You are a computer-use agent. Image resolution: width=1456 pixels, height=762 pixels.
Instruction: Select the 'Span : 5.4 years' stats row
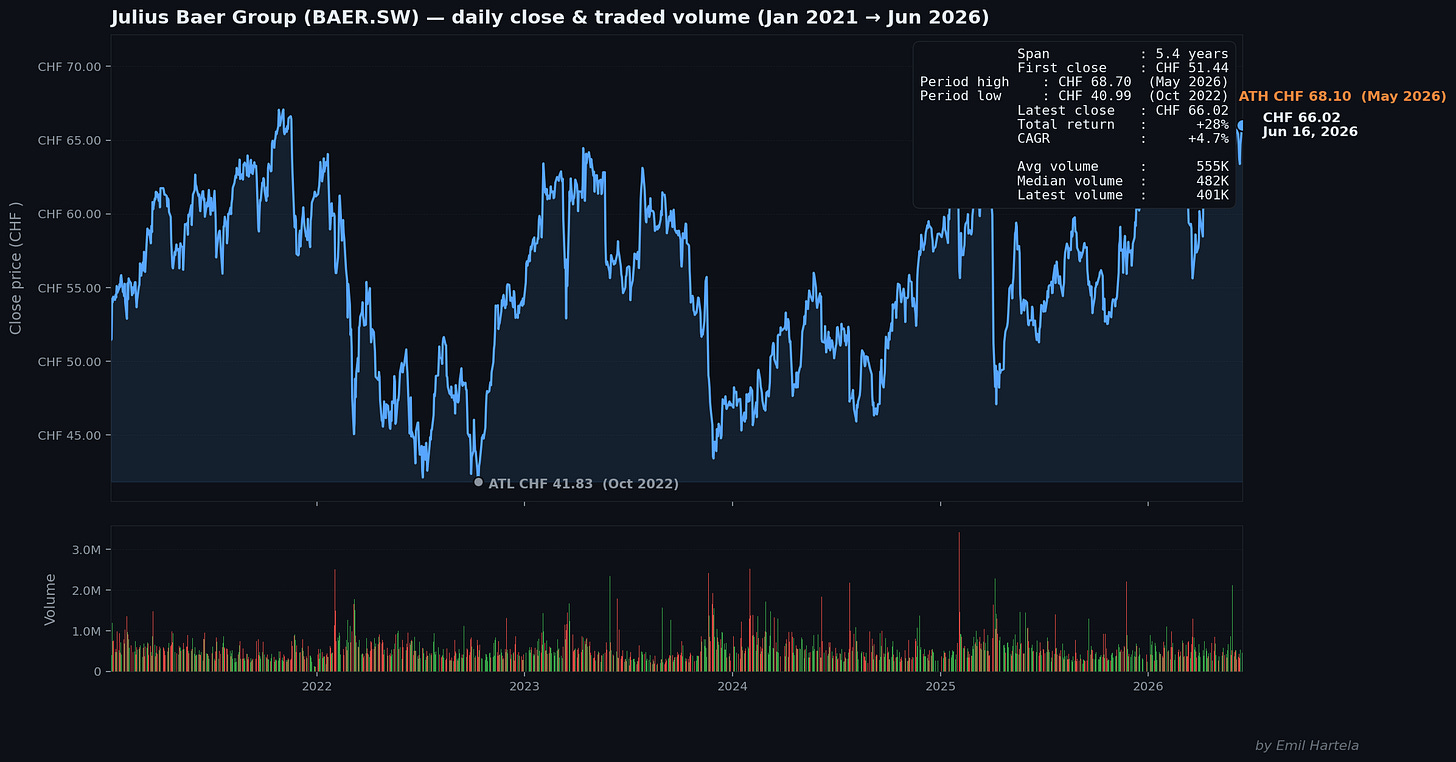coord(1123,53)
